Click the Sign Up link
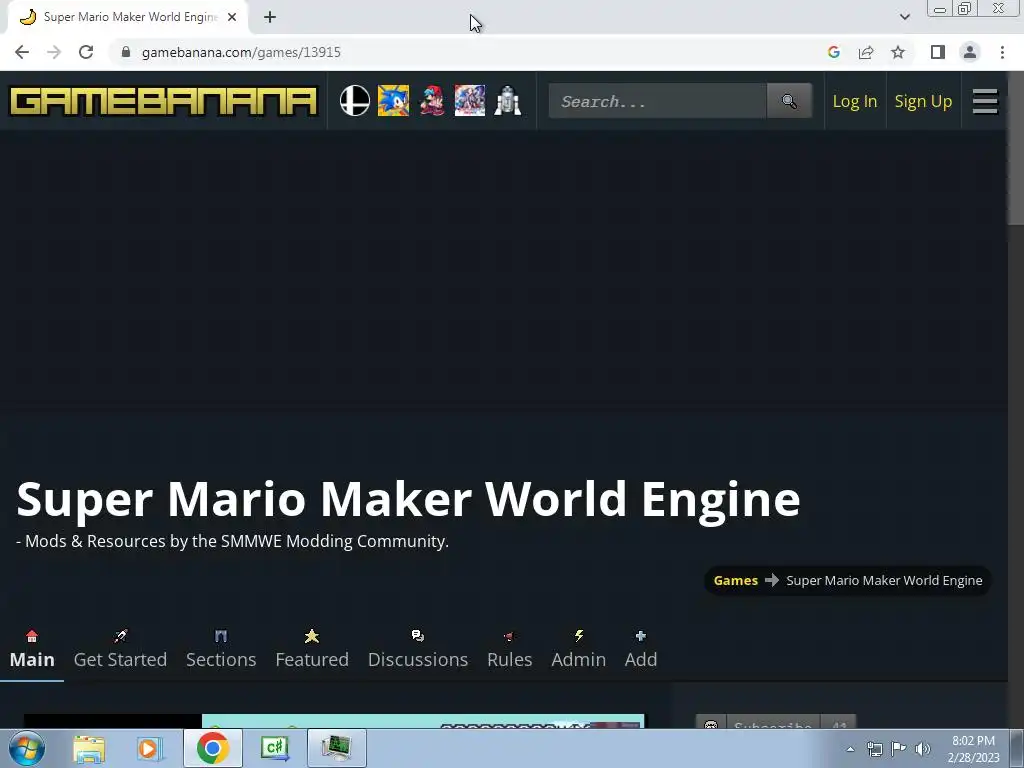 click(923, 101)
